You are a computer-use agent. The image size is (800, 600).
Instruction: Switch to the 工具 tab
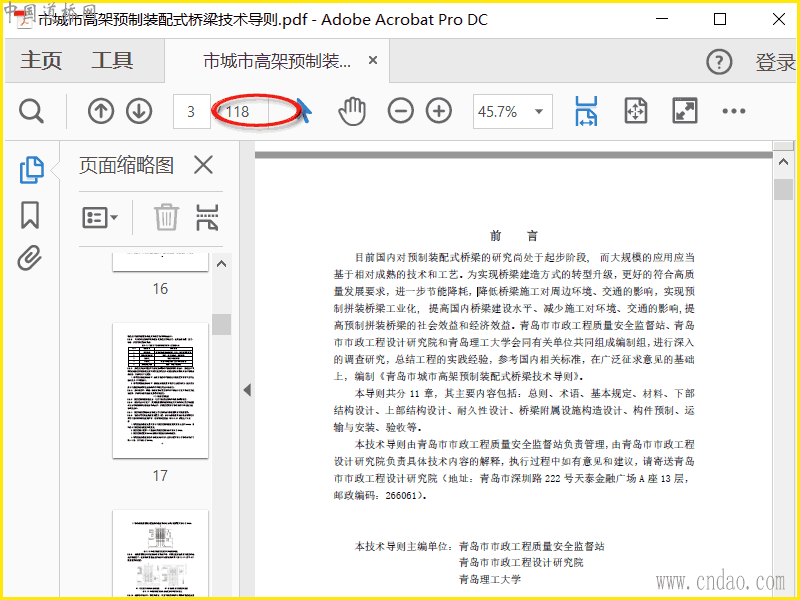pyautogui.click(x=112, y=61)
